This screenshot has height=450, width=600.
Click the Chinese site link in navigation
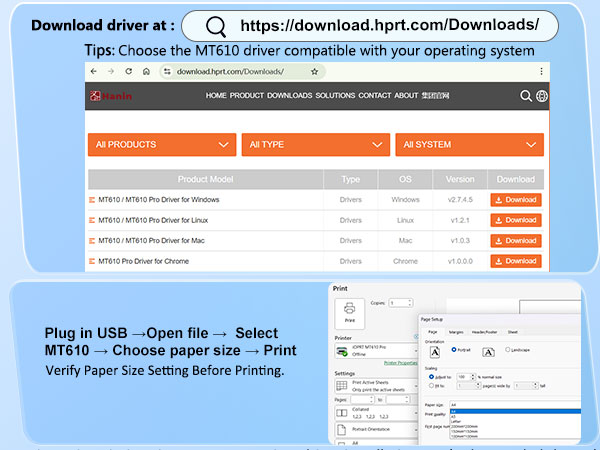pyautogui.click(x=435, y=96)
